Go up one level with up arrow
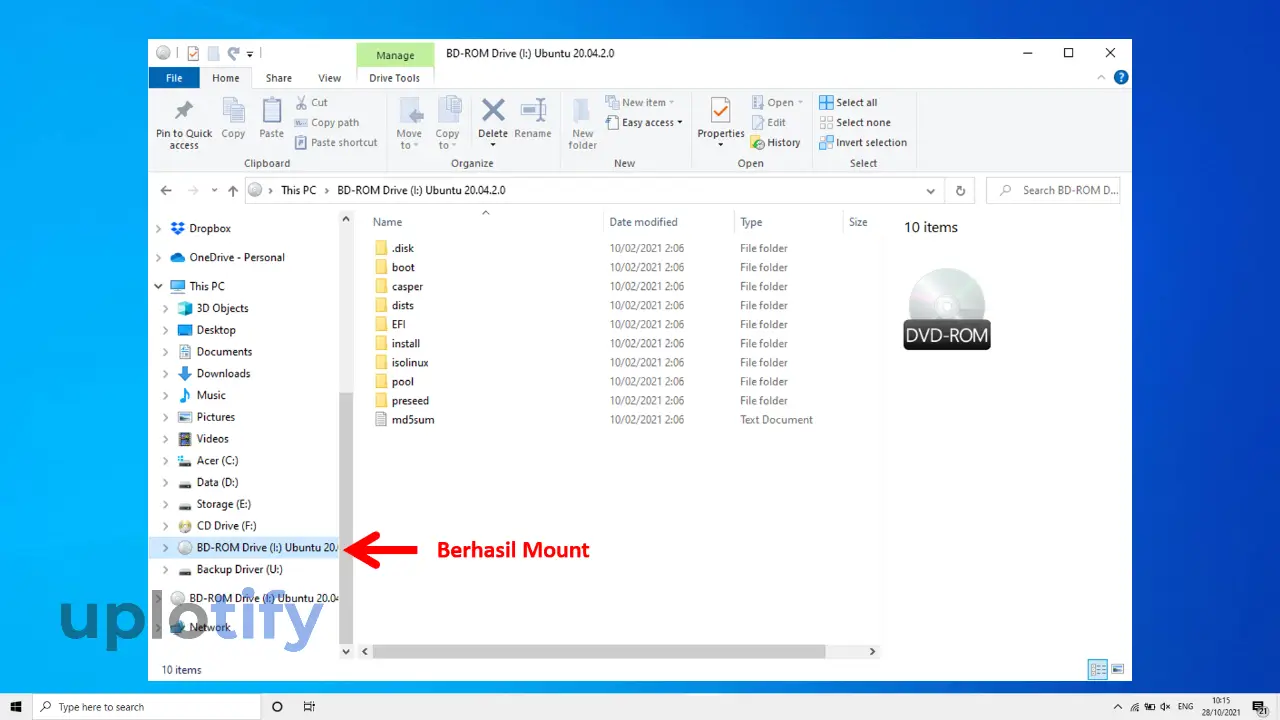 [x=233, y=190]
